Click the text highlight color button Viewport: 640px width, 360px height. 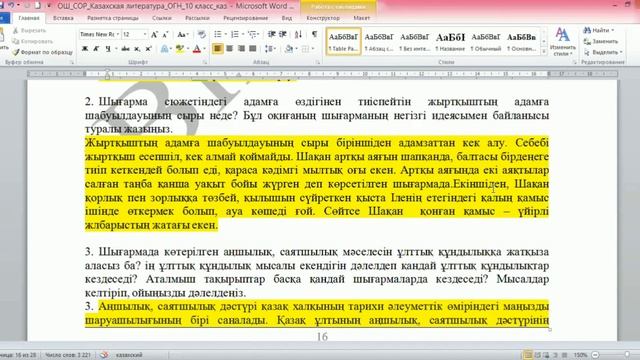[179, 49]
